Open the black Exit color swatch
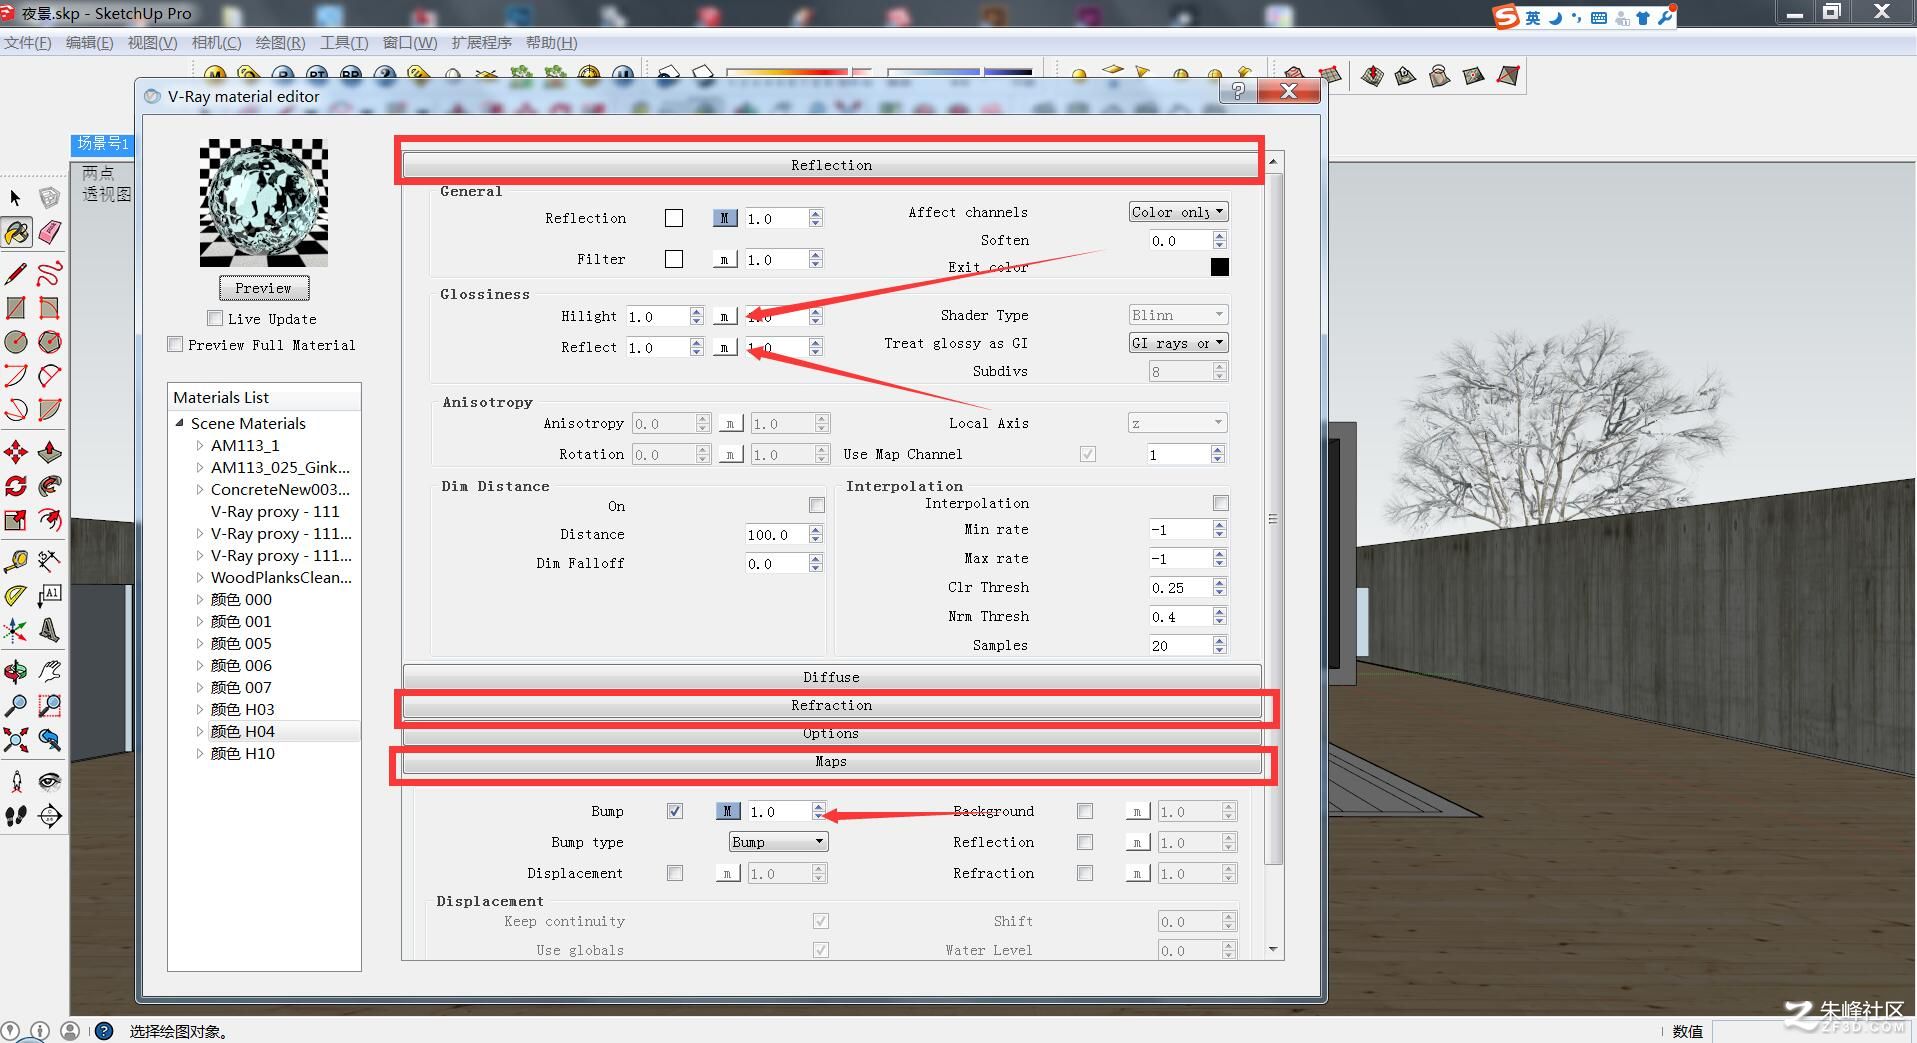This screenshot has width=1917, height=1043. 1219,267
